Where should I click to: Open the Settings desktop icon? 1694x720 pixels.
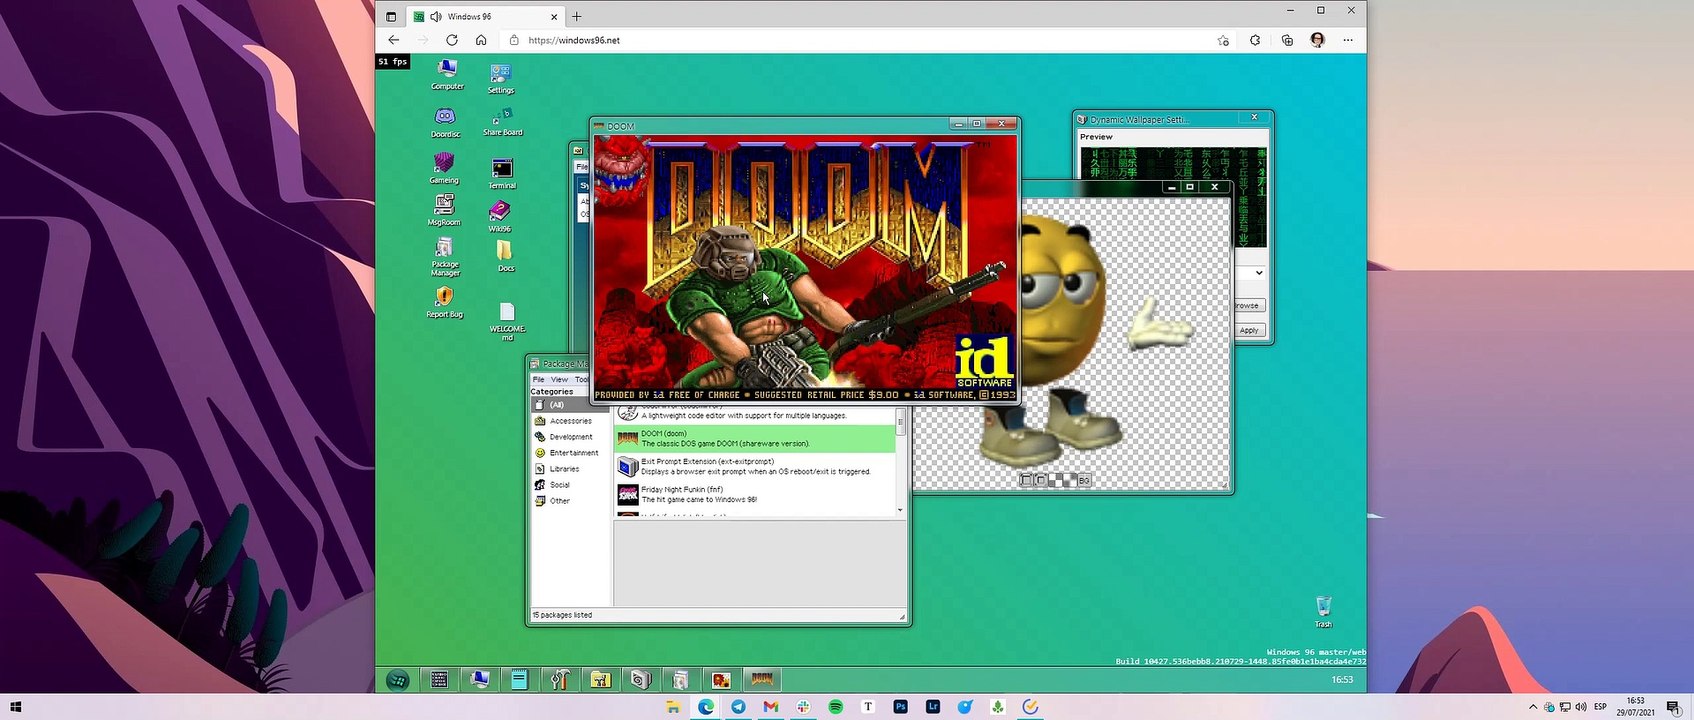(500, 78)
